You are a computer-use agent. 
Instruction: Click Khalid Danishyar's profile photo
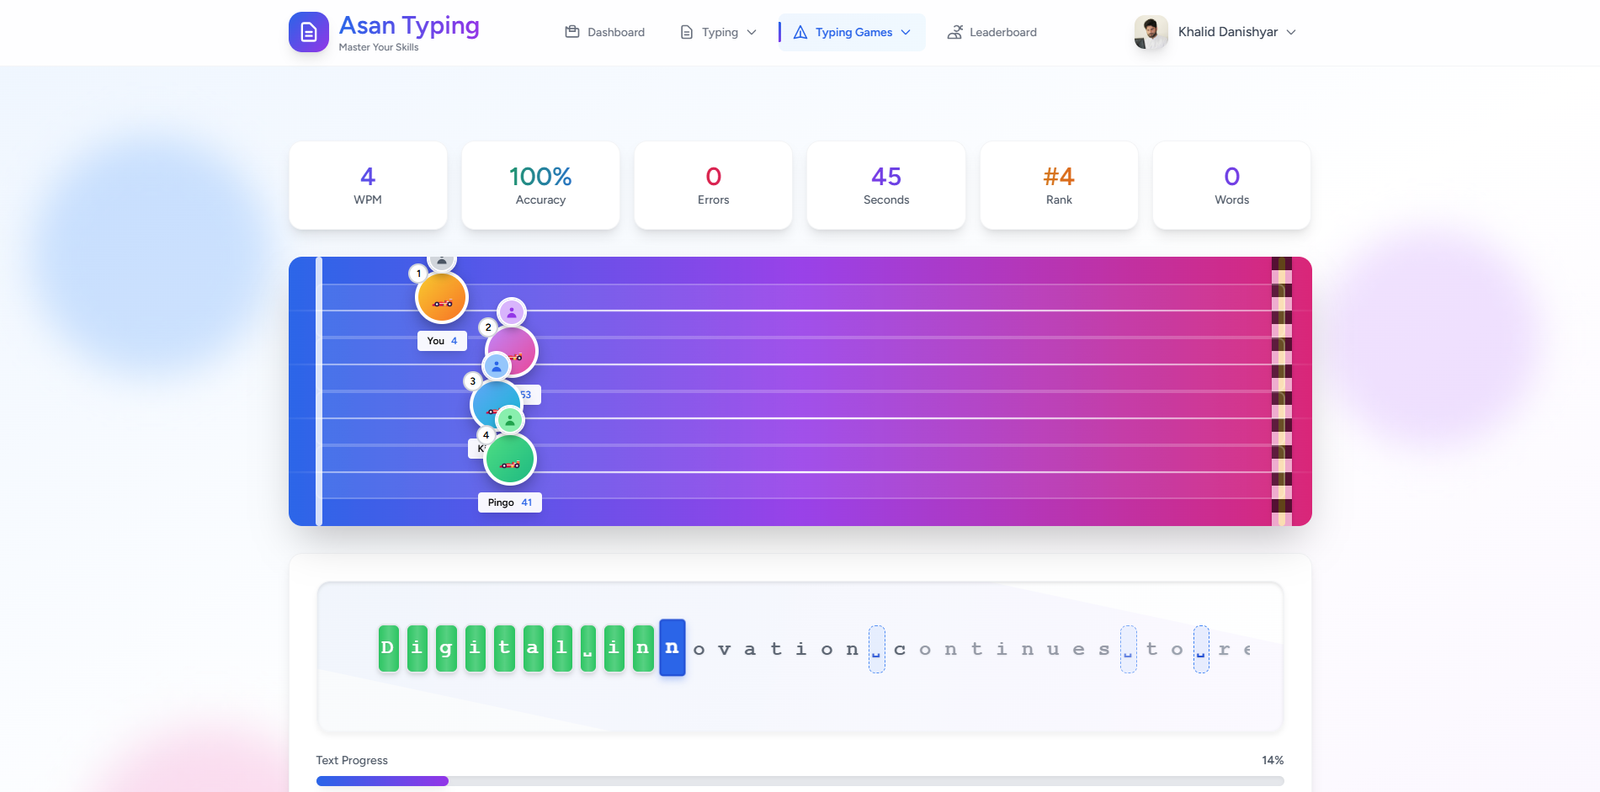[1150, 32]
